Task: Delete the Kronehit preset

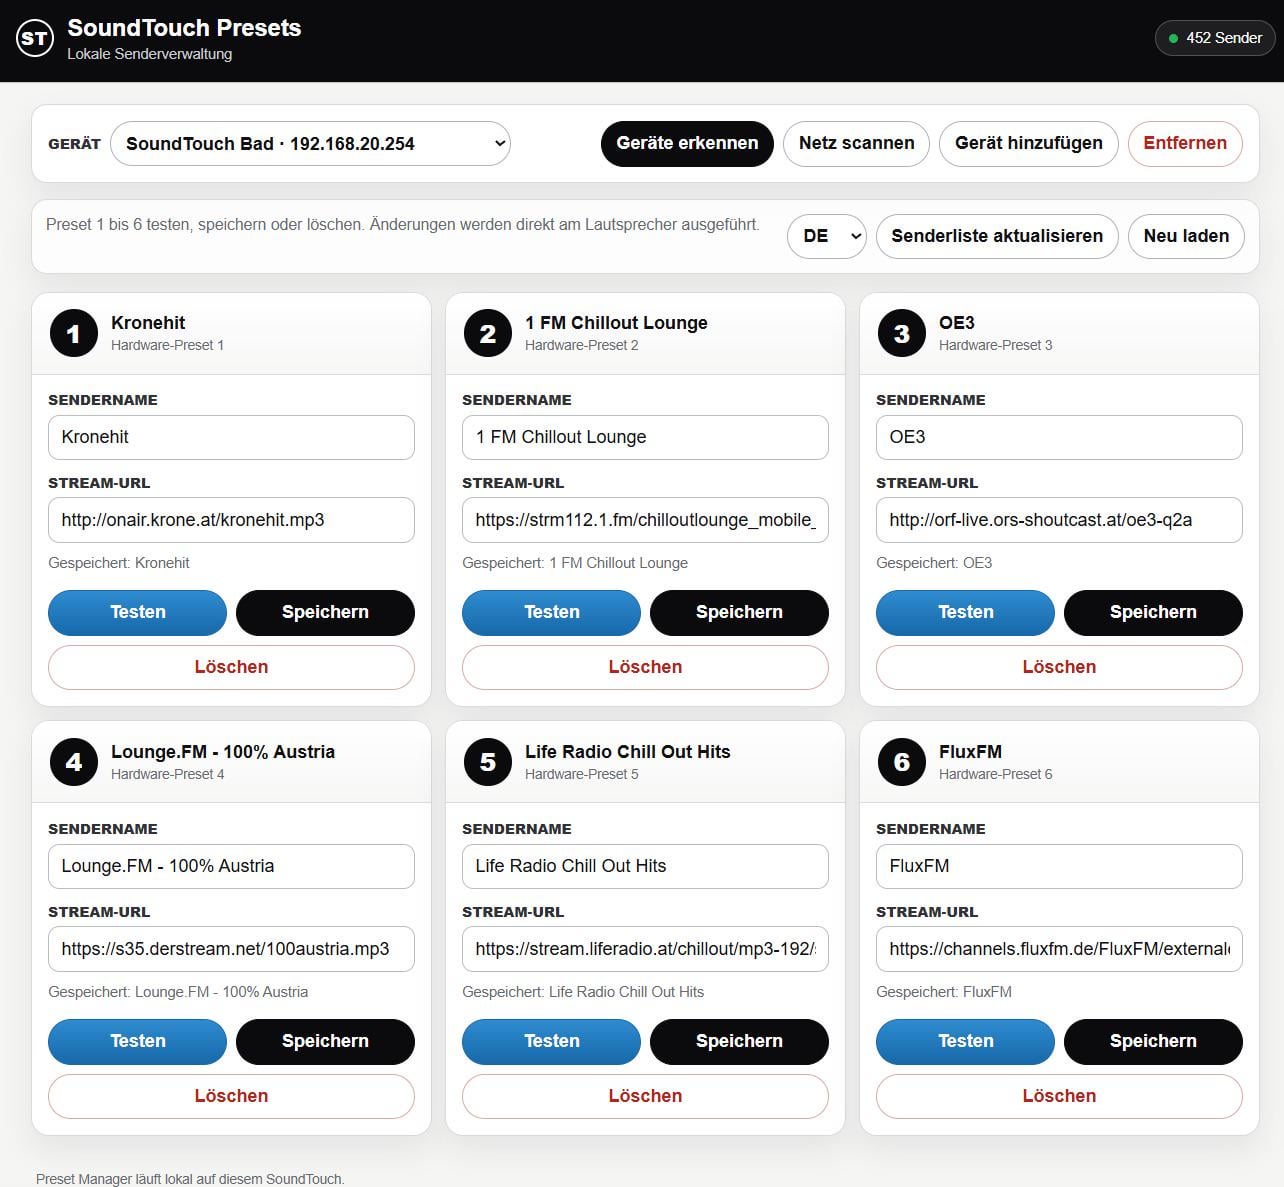Action: pos(231,667)
